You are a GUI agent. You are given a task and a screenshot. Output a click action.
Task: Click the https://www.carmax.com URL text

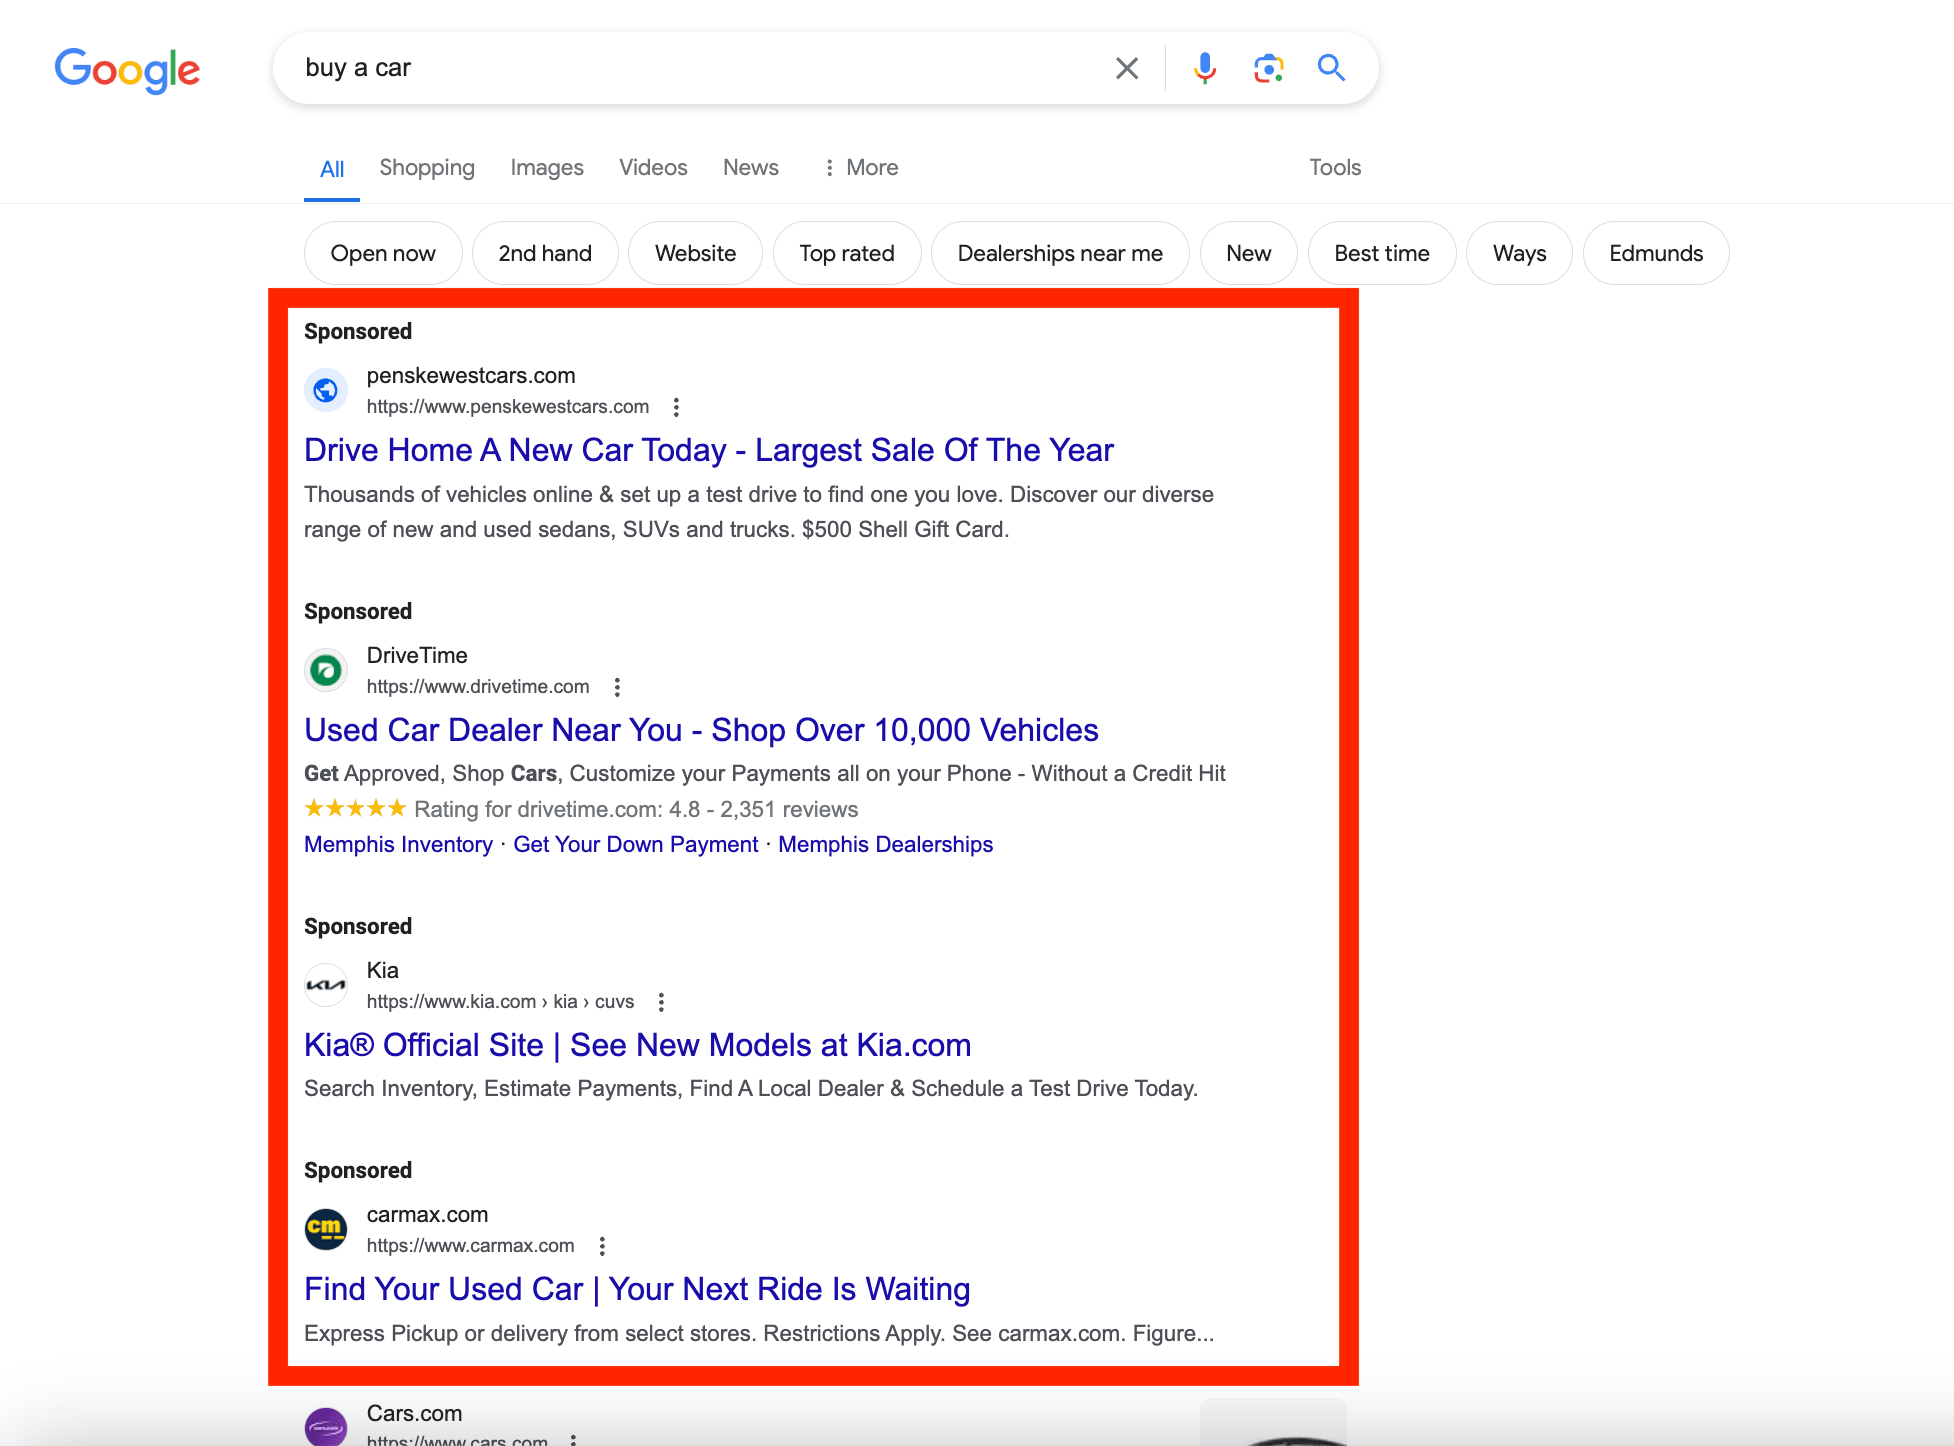click(x=470, y=1246)
